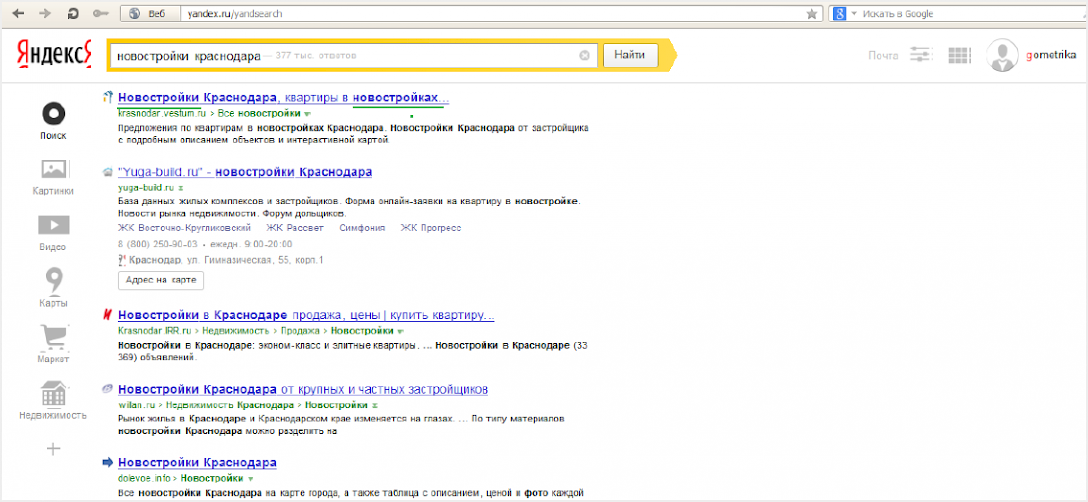Switch to 'Недвижимость' real estate search

coord(53,401)
